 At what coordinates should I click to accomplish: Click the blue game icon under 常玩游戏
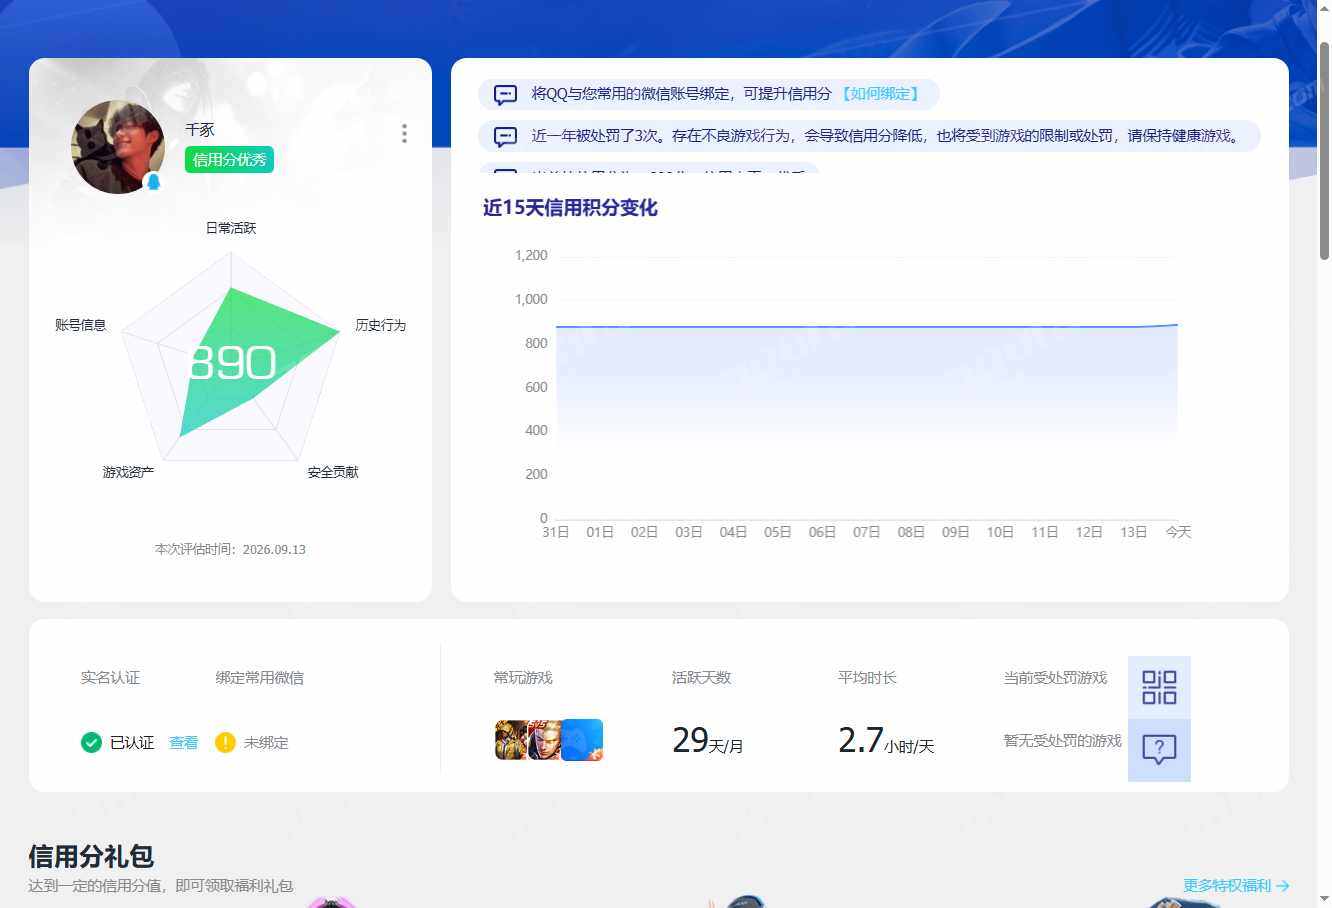(x=582, y=740)
